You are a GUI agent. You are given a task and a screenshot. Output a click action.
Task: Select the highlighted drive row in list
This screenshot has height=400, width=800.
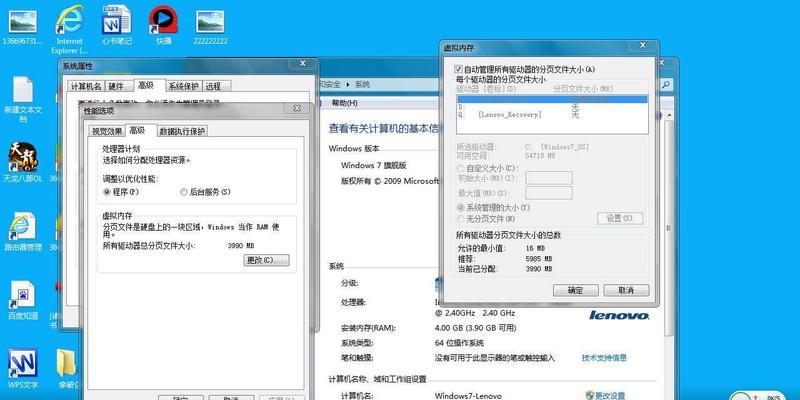[x=553, y=99]
